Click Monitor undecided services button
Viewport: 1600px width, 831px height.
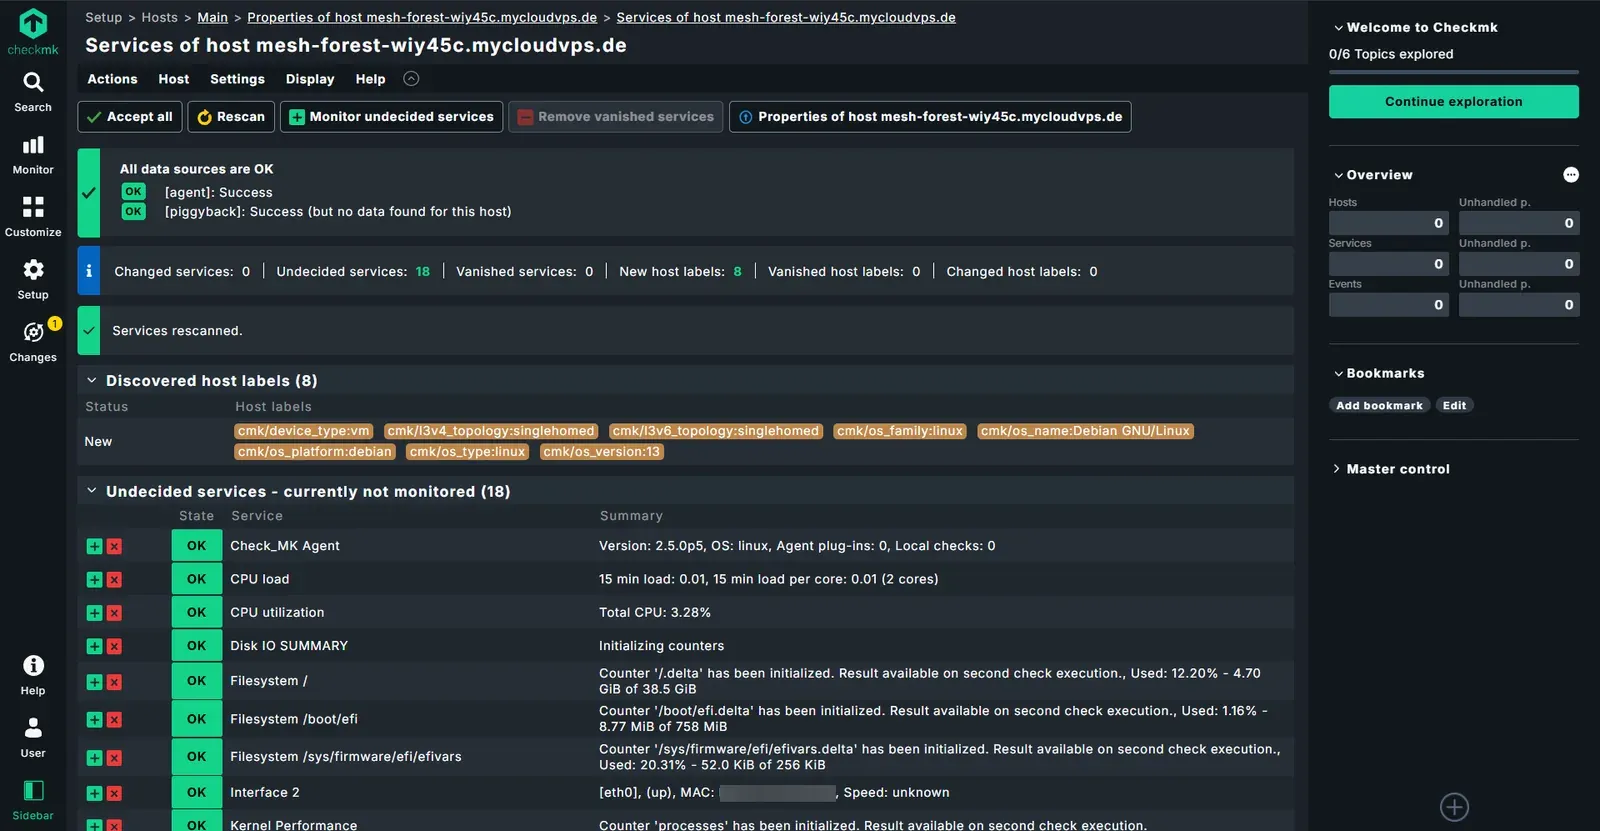(391, 117)
